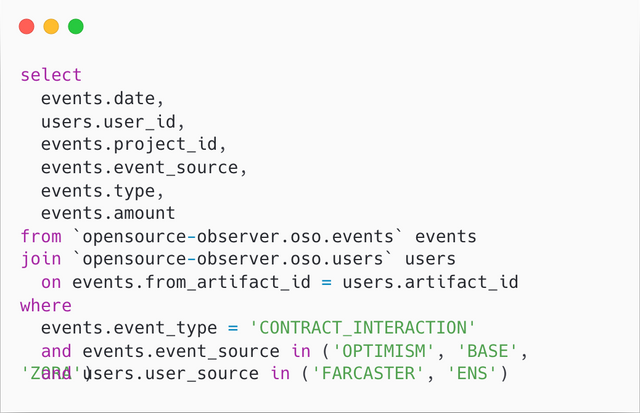Click the opensource-observer.oso.users table name
This screenshot has height=413, width=640.
tap(233, 259)
